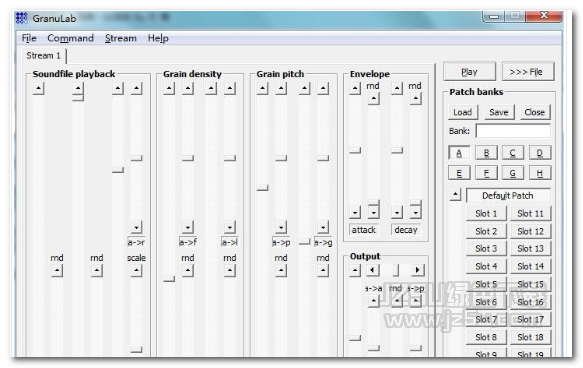Click the first Grain pitch slider thumb
The image size is (583, 368).
tap(262, 188)
